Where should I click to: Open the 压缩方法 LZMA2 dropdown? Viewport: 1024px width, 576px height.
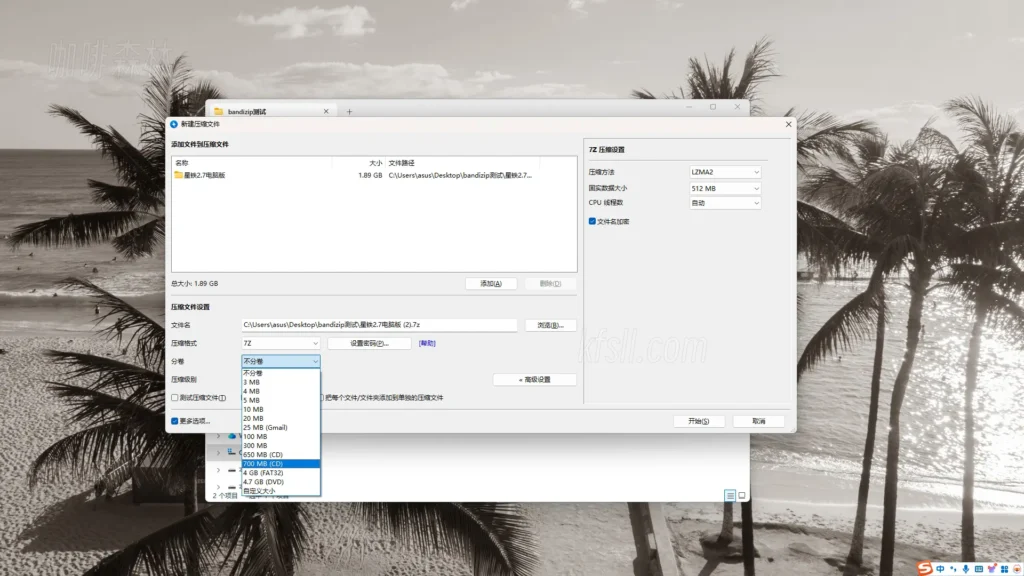(725, 172)
